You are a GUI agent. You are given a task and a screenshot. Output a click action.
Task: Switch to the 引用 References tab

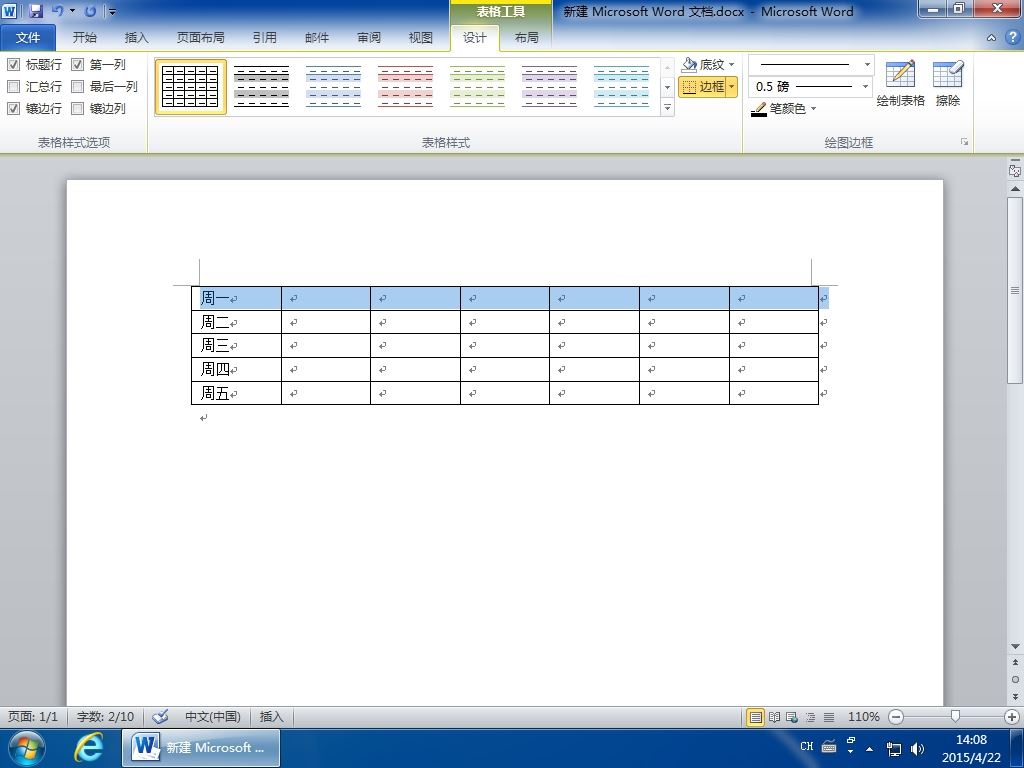(264, 38)
